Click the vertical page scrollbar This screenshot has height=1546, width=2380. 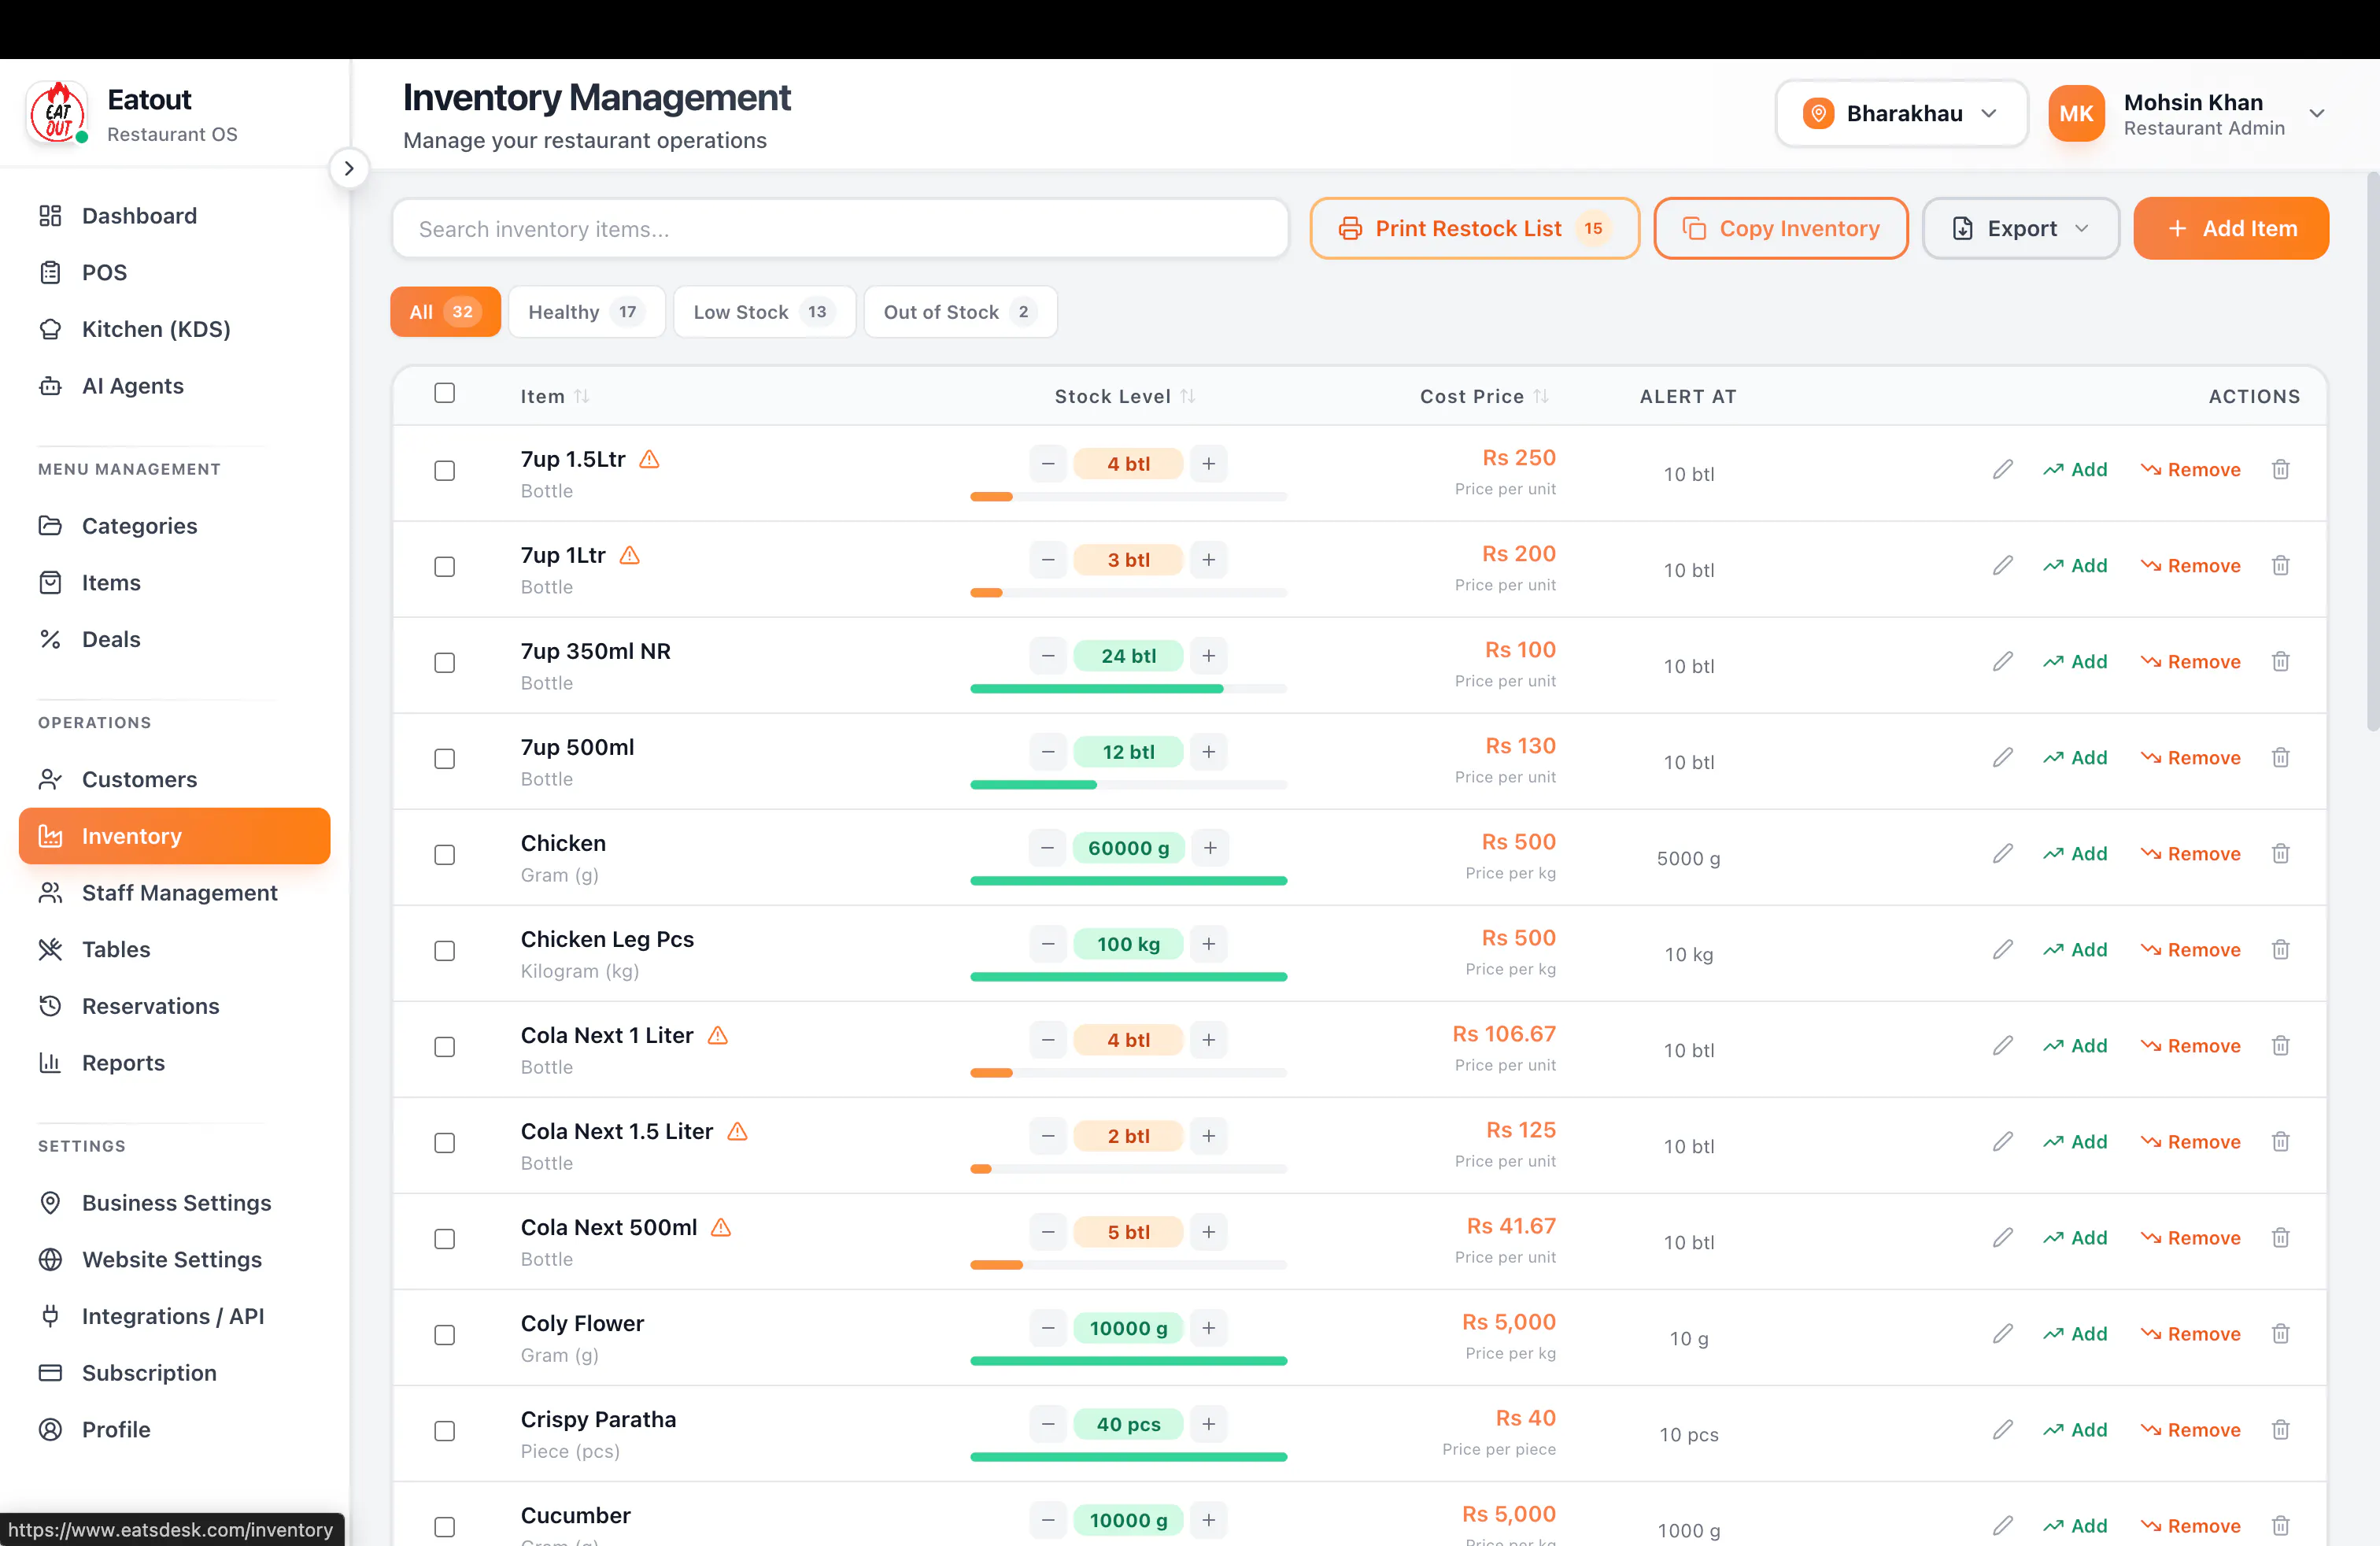point(2372,452)
